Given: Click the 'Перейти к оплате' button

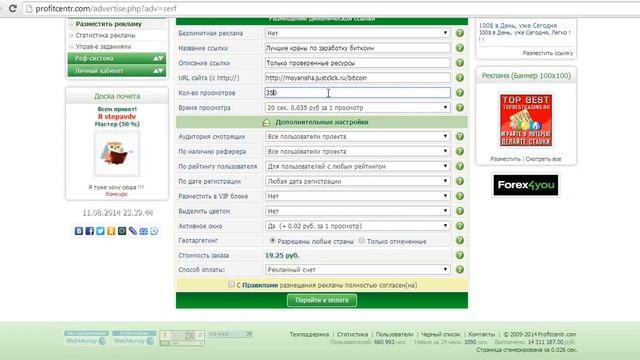Looking at the screenshot, I should point(322,300).
